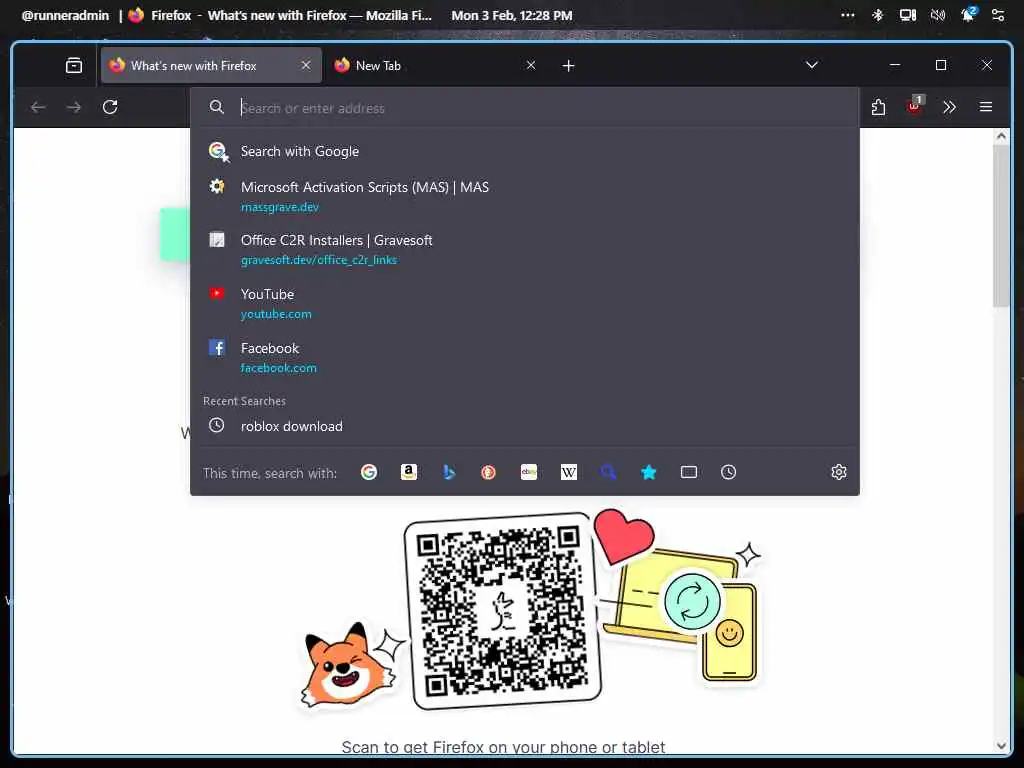Open Firefox View from the tab bar
Image resolution: width=1024 pixels, height=768 pixels.
tap(74, 65)
